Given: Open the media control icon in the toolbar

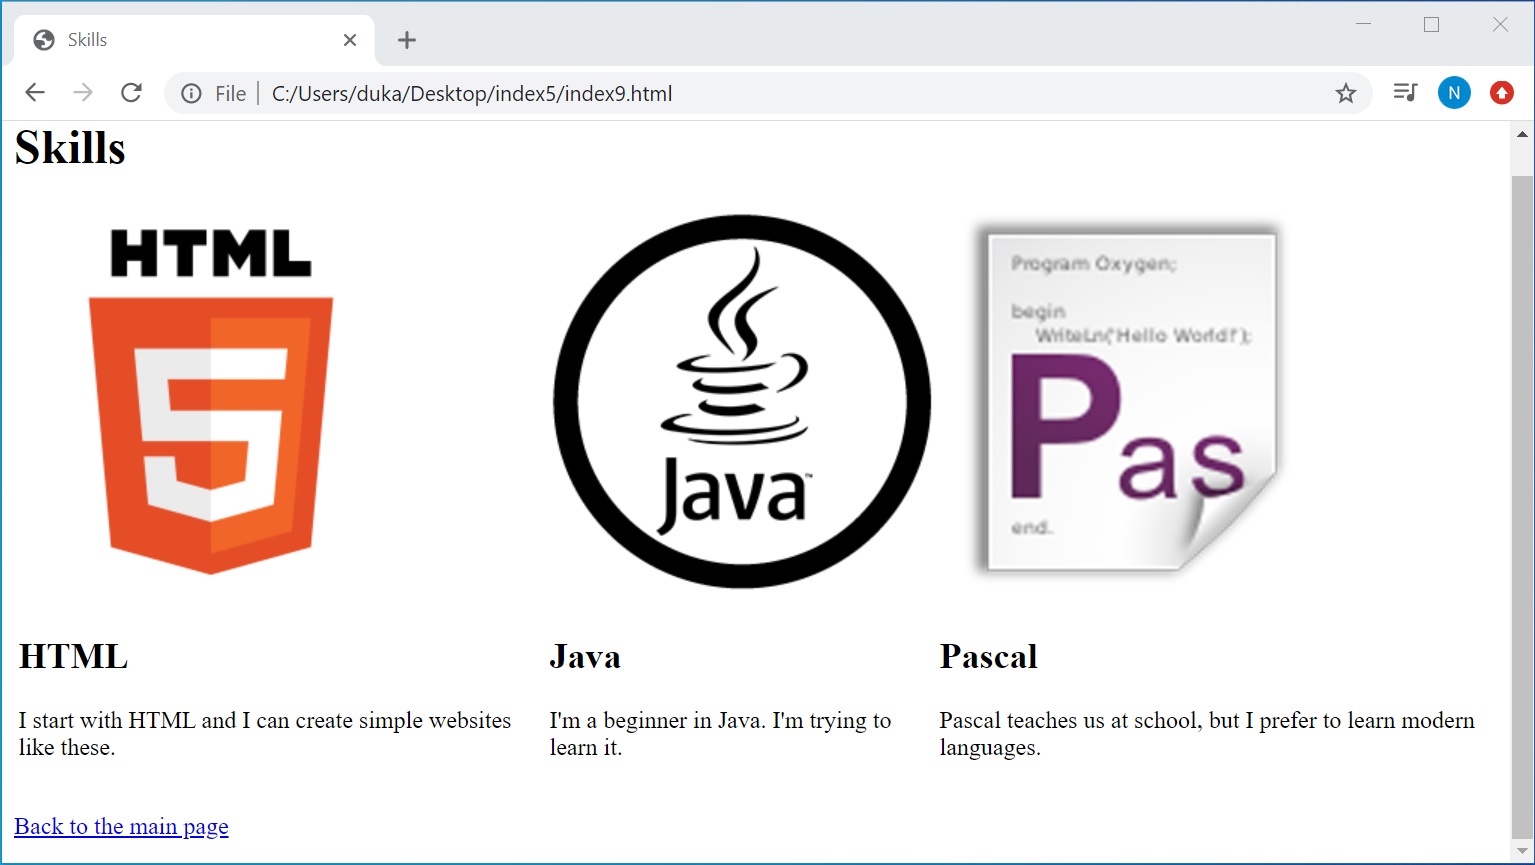Looking at the screenshot, I should (1405, 93).
